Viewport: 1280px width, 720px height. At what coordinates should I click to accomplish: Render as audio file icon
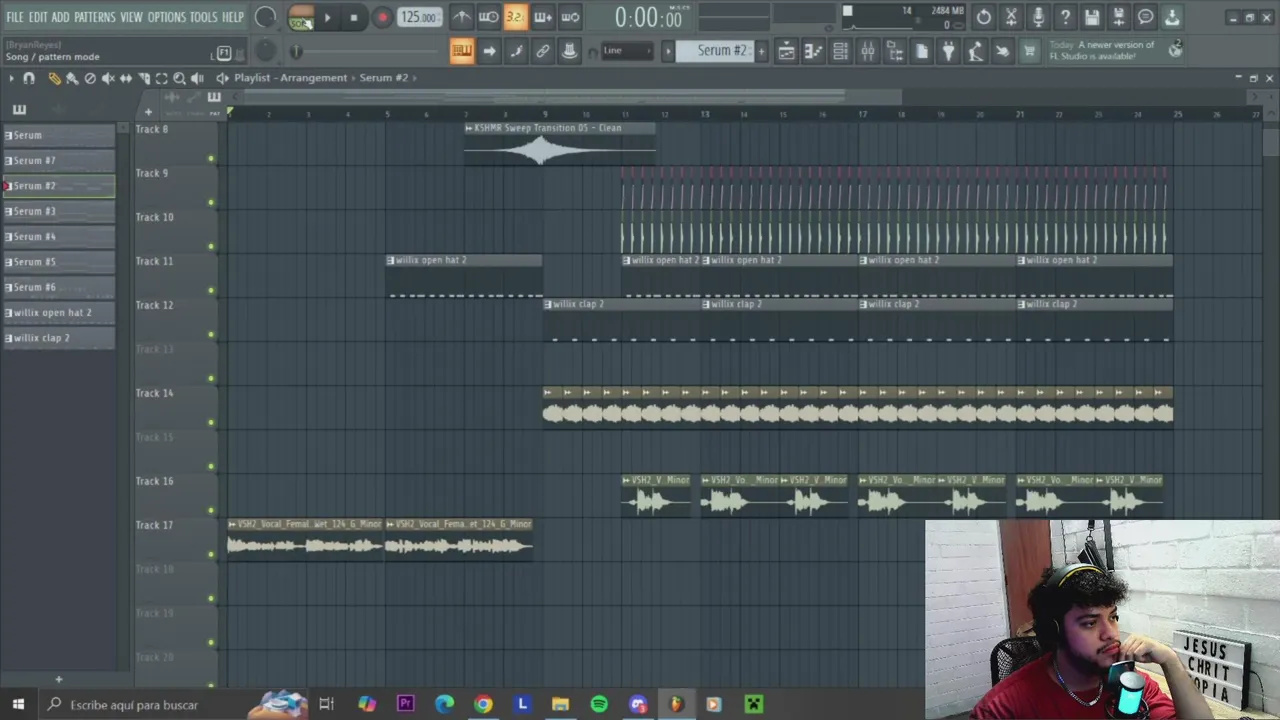(x=1119, y=17)
